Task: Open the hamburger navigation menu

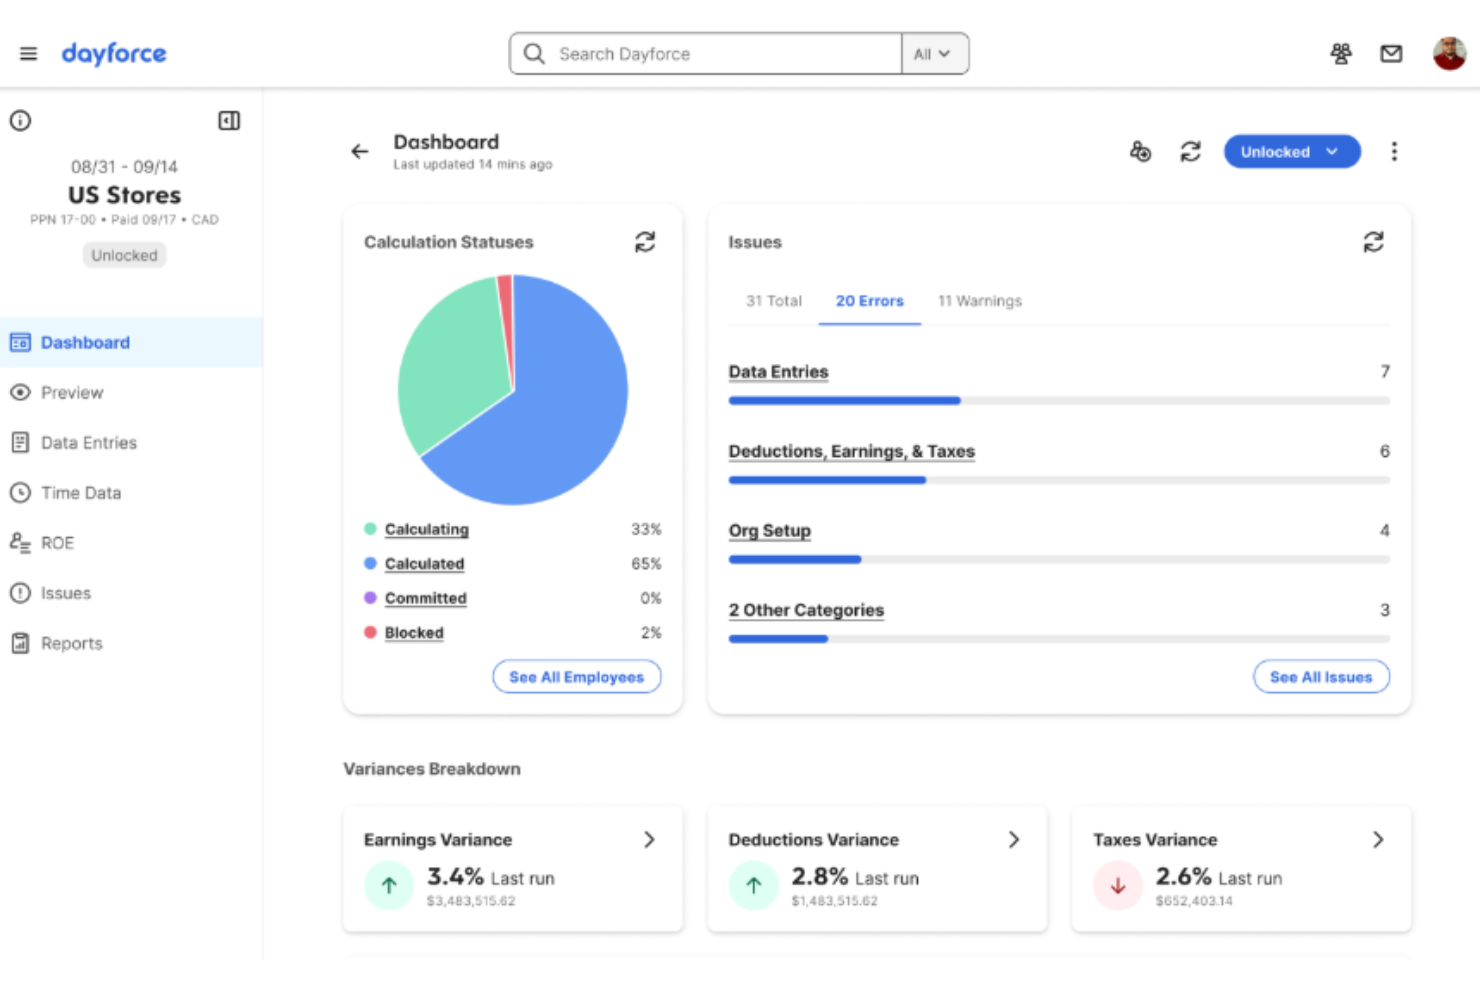Action: tap(28, 54)
